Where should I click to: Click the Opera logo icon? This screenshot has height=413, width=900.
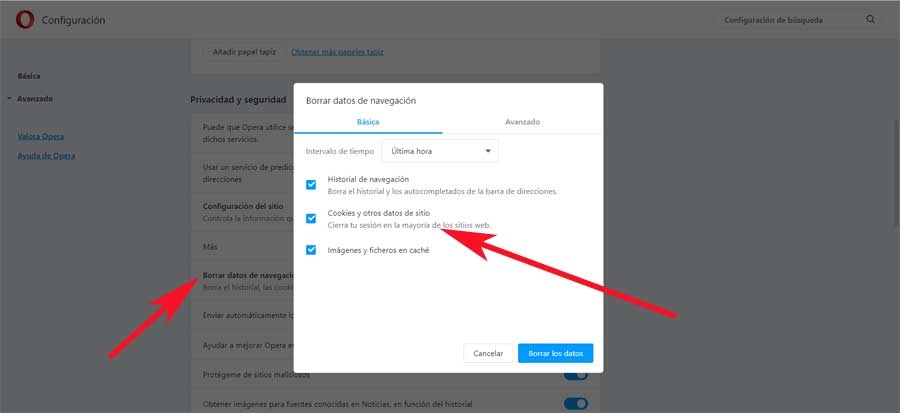tap(25, 20)
